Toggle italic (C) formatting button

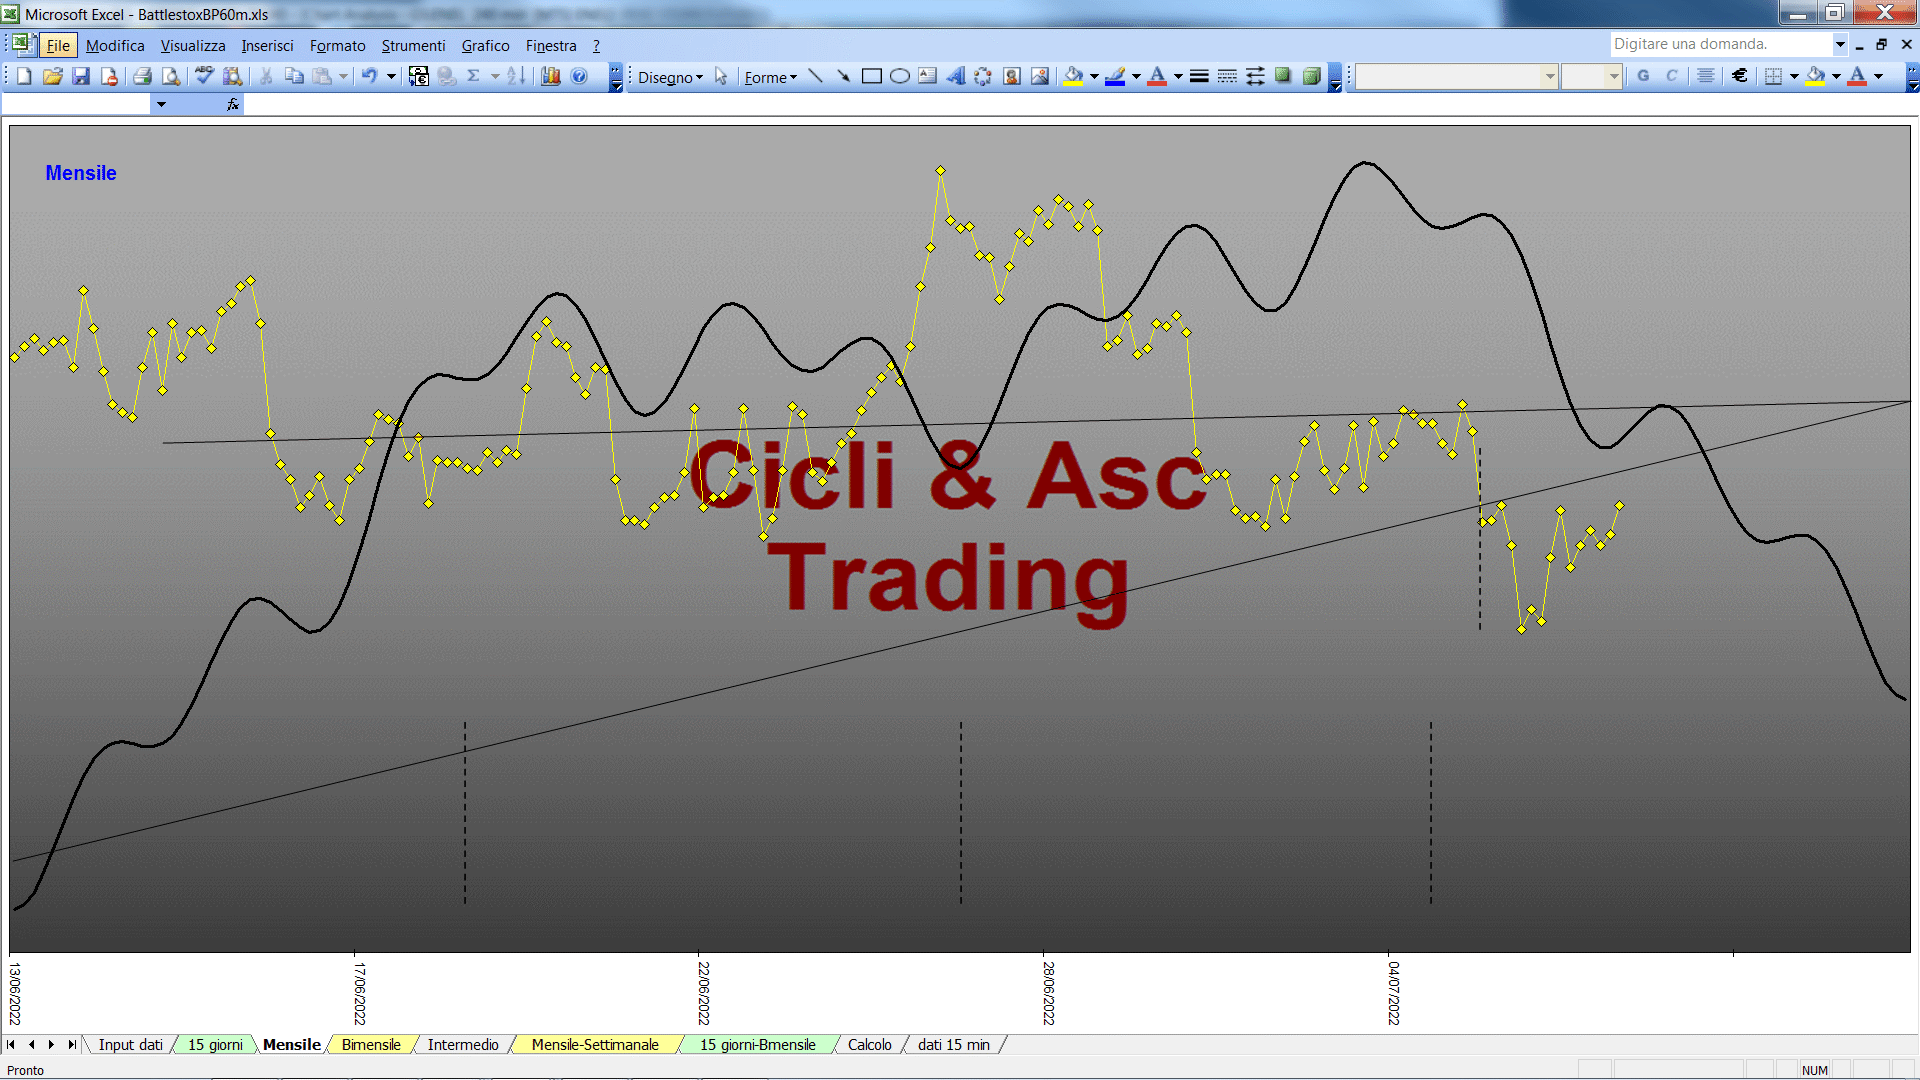pos(1671,76)
